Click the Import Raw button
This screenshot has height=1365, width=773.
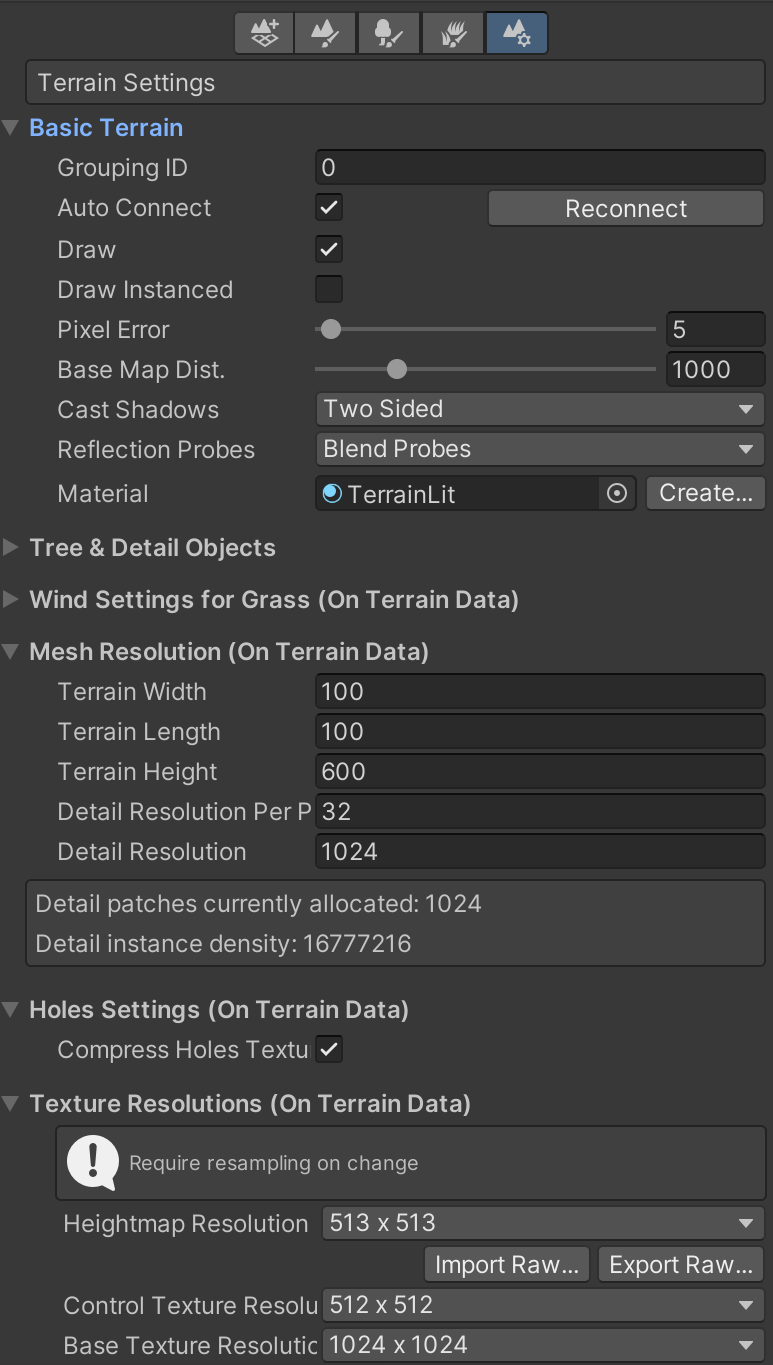(506, 1263)
